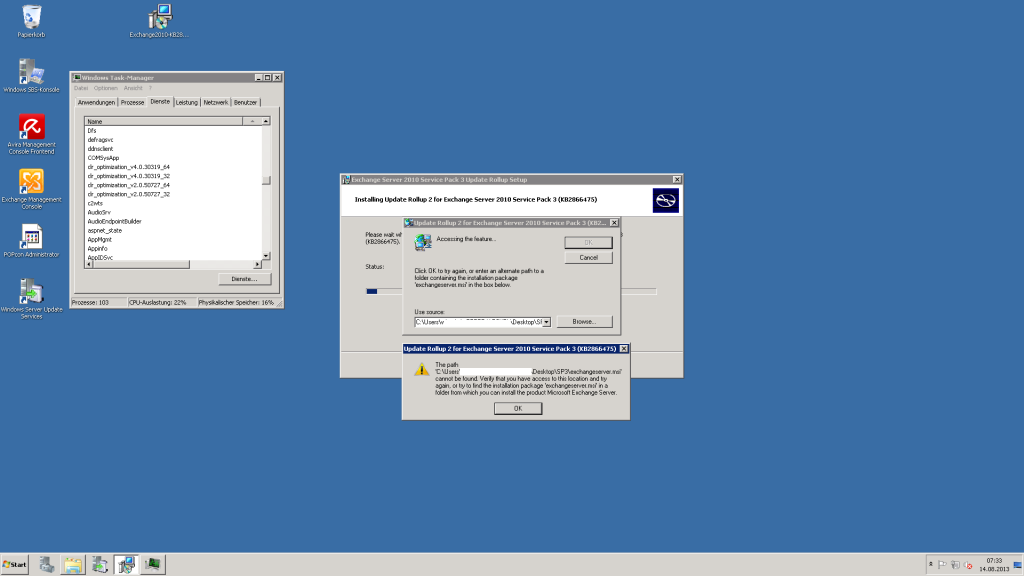
Task: Click the services list scroll-up arrow
Action: pos(266,121)
